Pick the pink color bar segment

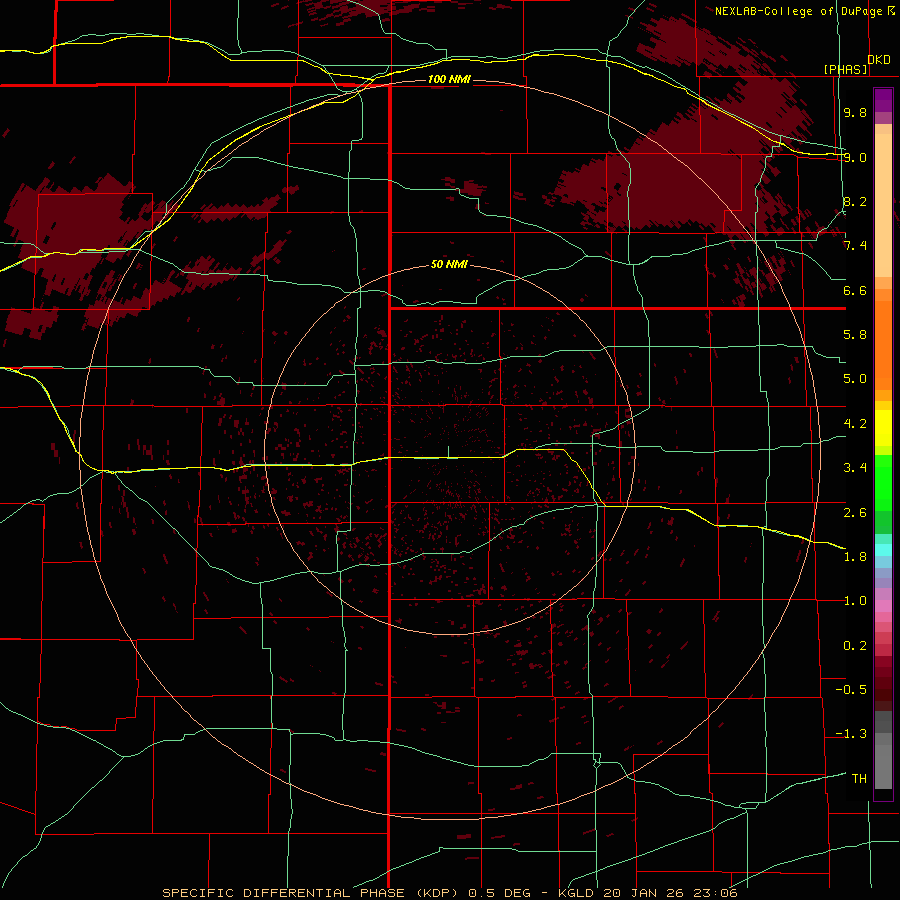point(883,606)
